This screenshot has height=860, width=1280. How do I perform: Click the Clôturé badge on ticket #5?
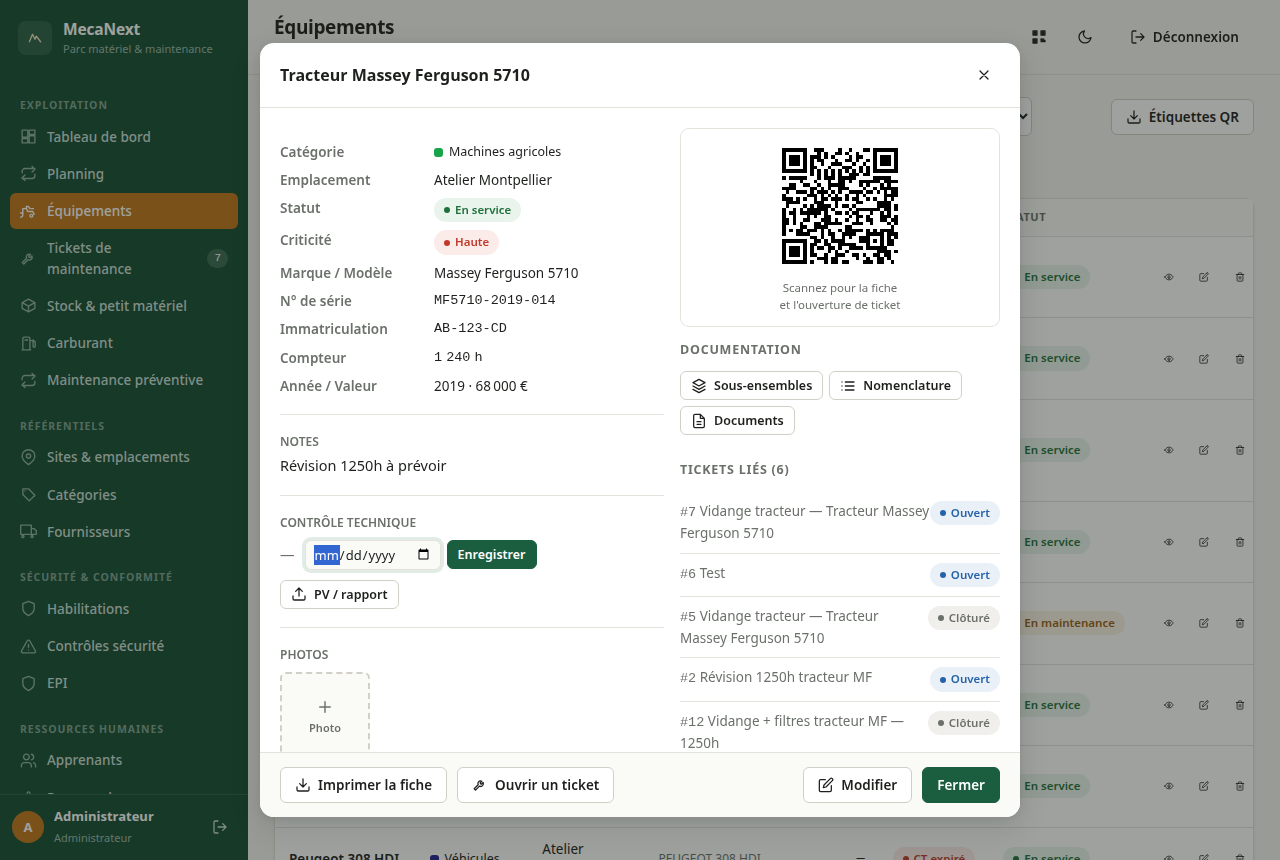coord(964,618)
